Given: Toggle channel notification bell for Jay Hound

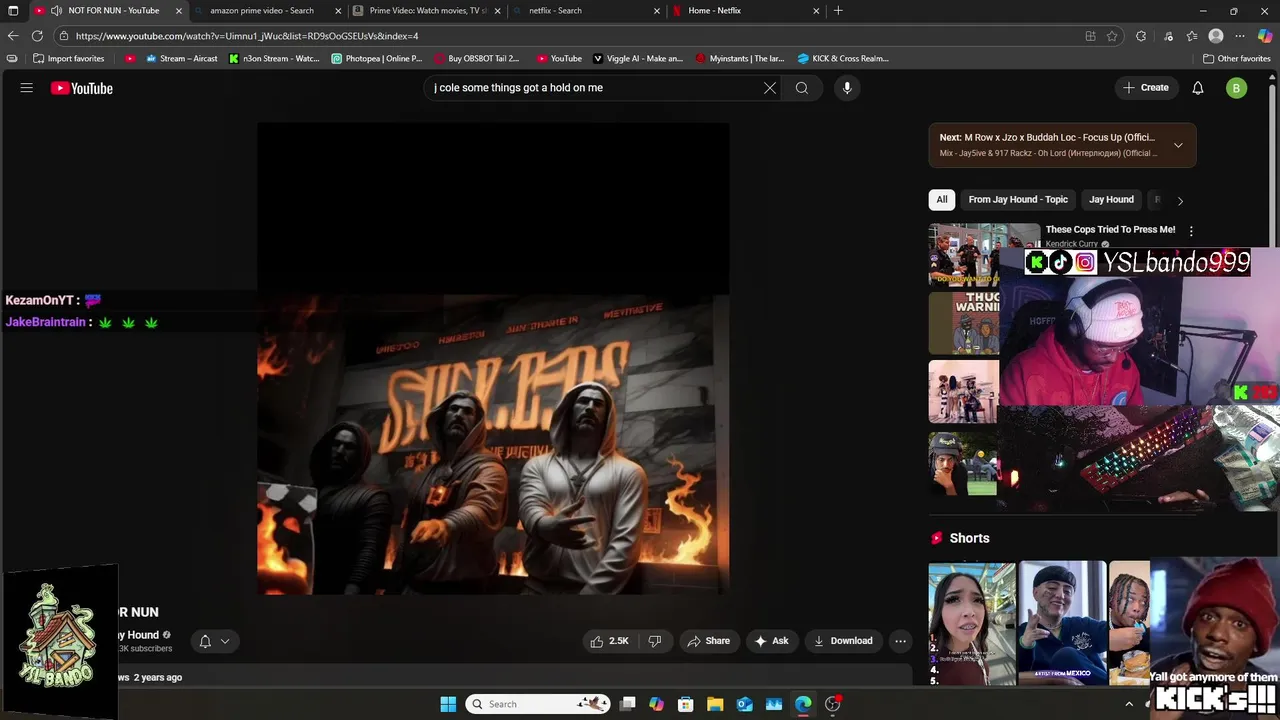Looking at the screenshot, I should tap(205, 641).
